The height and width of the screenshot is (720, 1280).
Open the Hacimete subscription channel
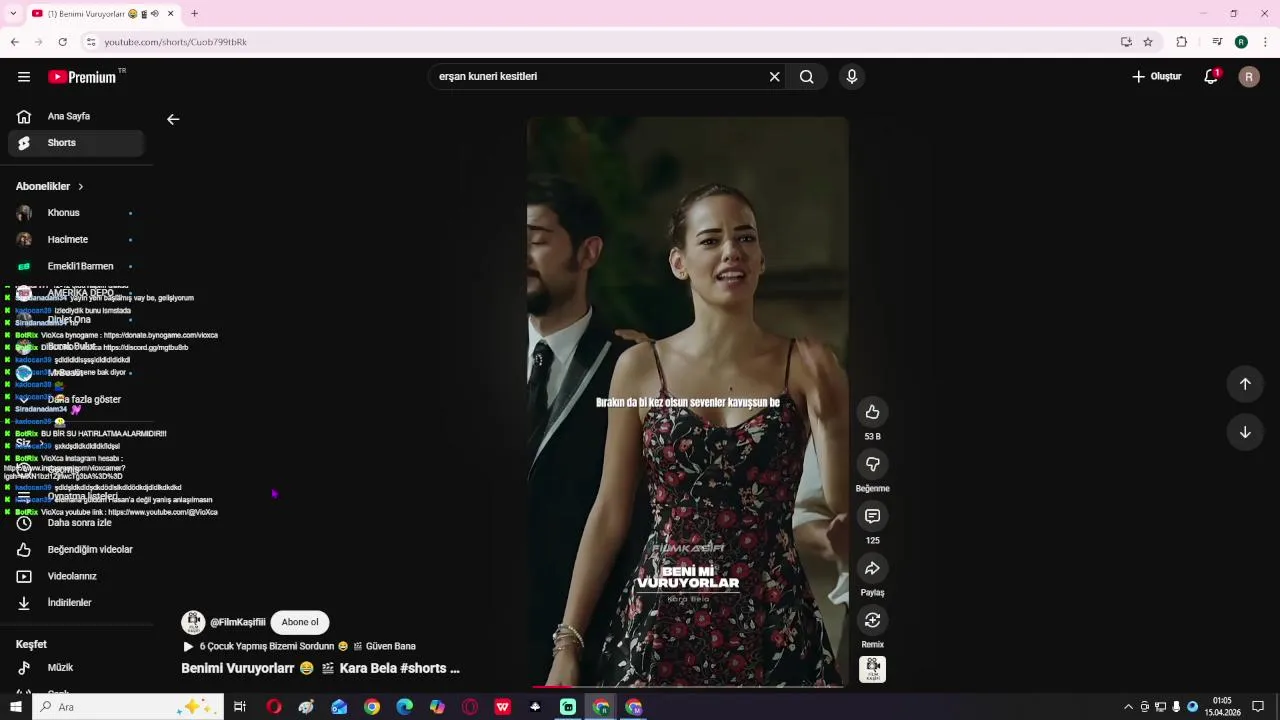78,240
